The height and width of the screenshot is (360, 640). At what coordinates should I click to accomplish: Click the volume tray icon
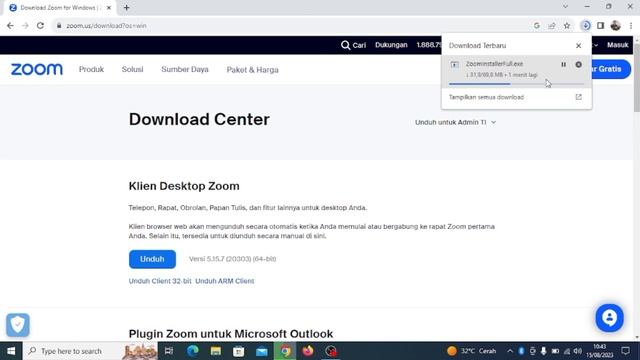(x=578, y=351)
